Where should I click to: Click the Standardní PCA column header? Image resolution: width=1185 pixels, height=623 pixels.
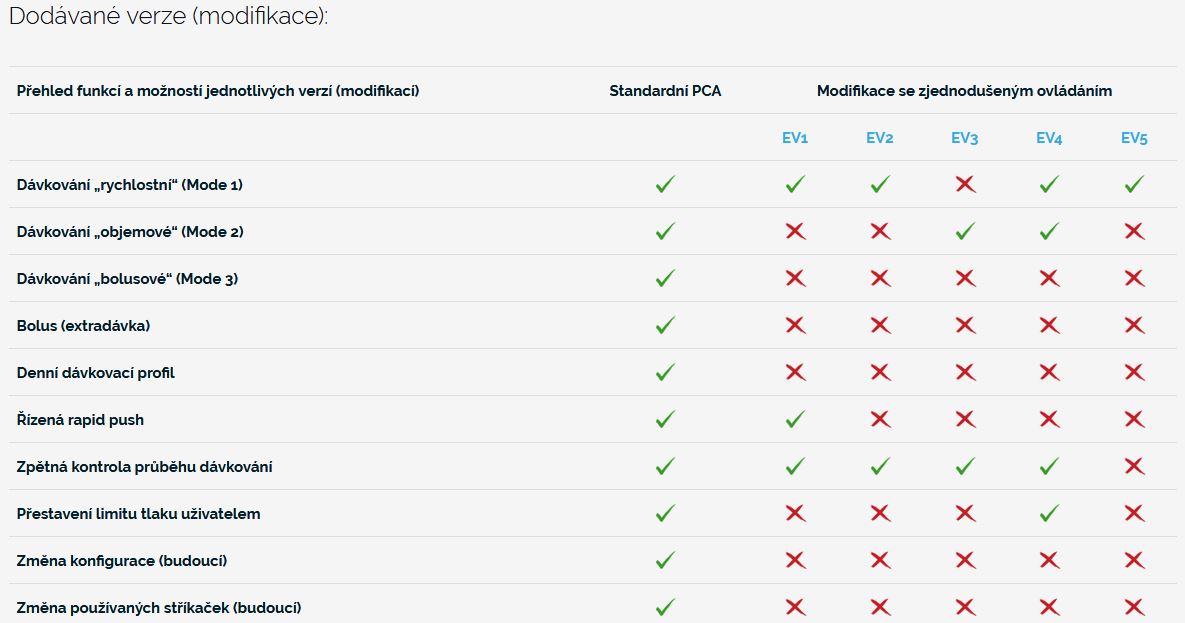click(665, 91)
